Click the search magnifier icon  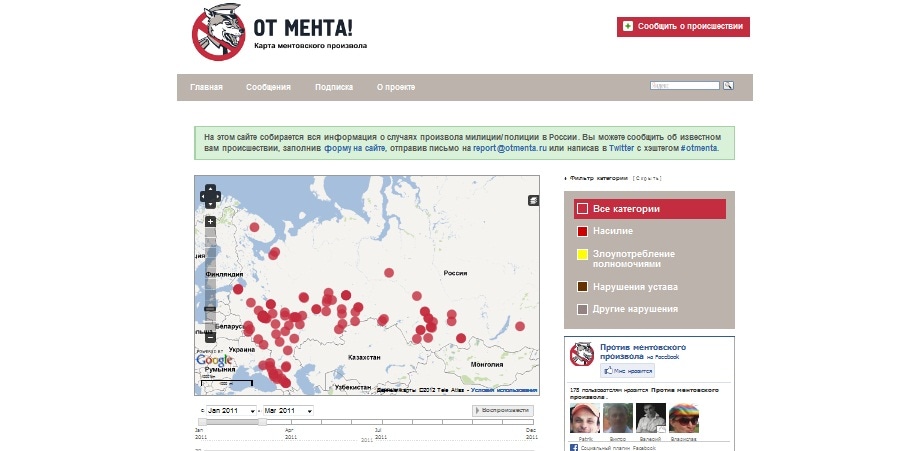click(x=729, y=86)
